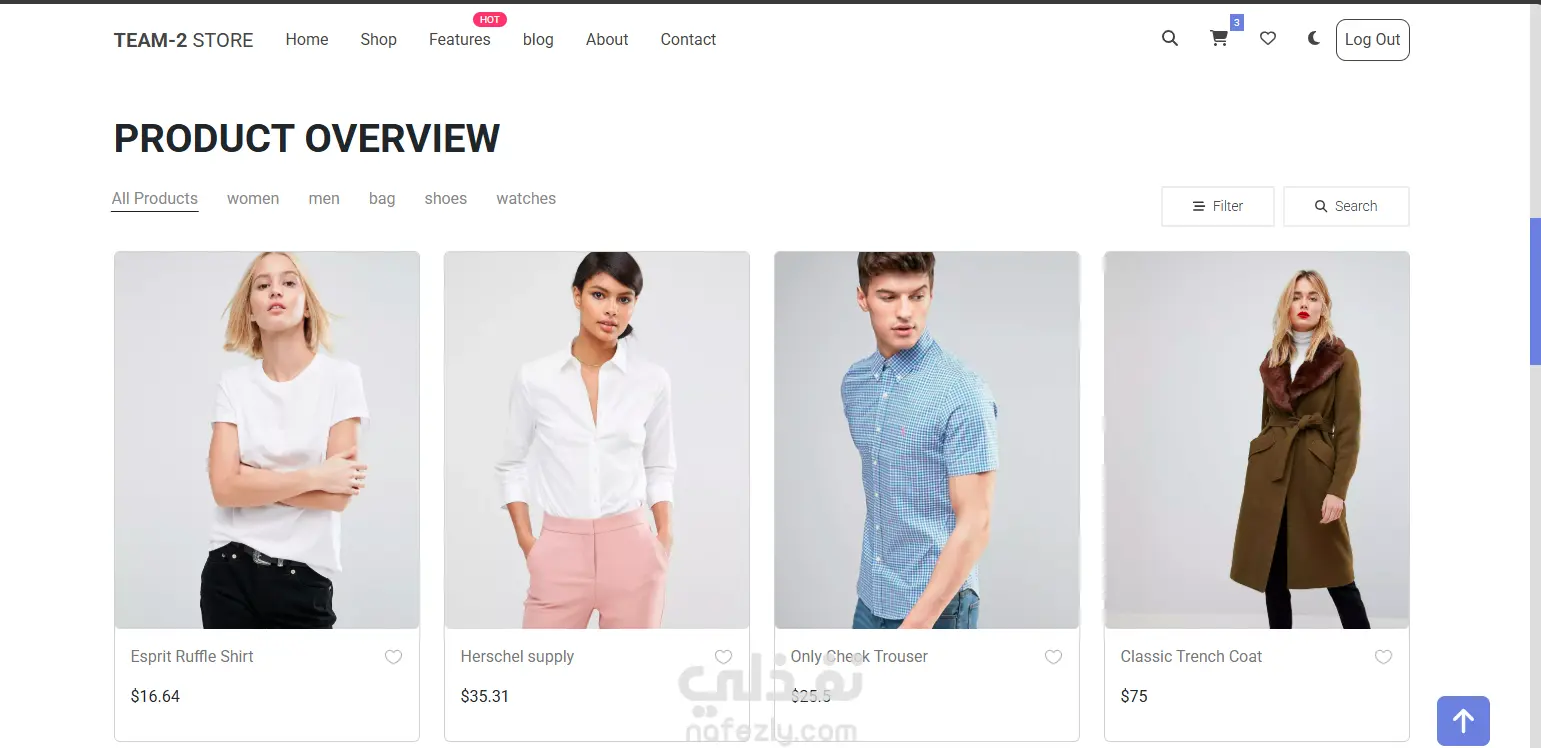
Task: Favorite the Only Check Trouser heart
Action: pos(1054,657)
